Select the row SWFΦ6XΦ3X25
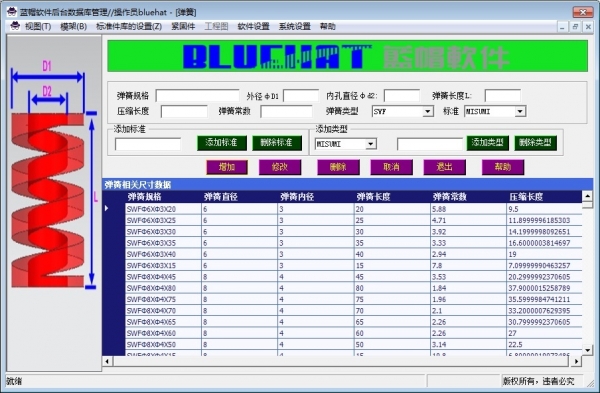The image size is (600, 393). click(354, 220)
